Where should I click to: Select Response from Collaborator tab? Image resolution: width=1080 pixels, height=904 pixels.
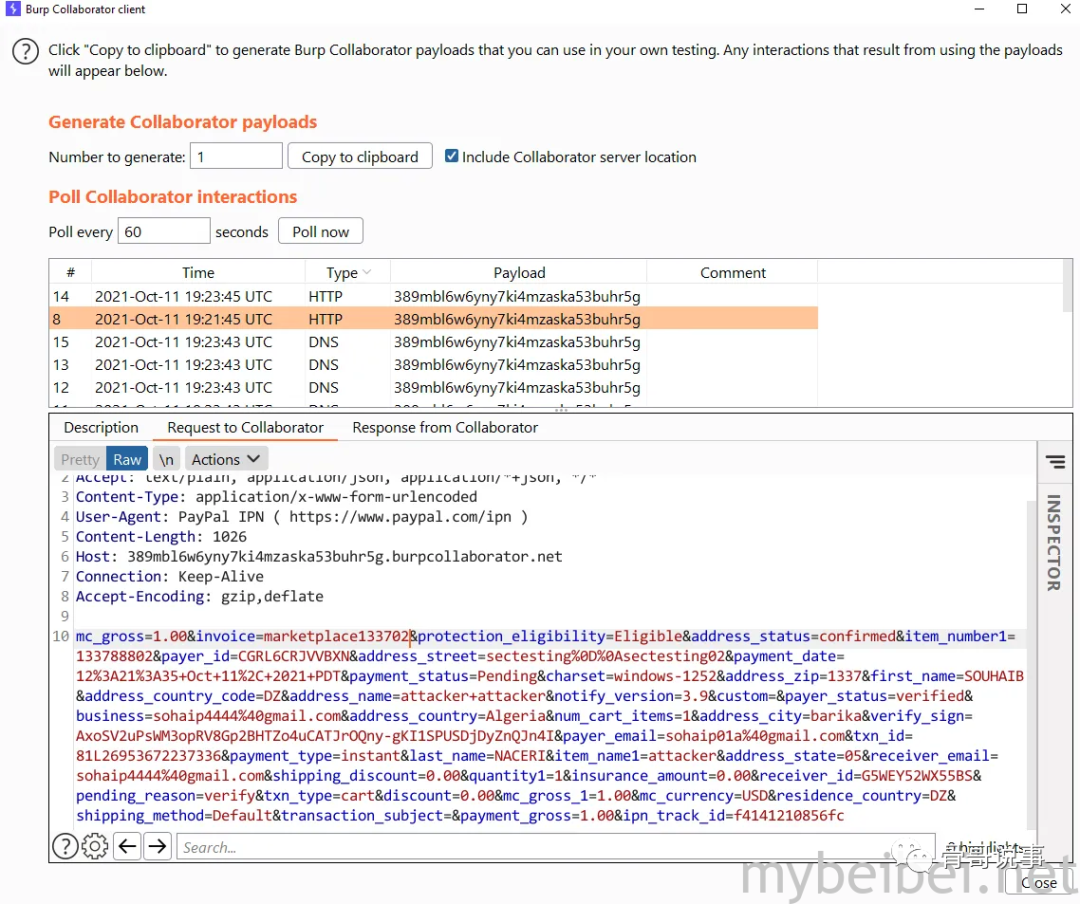(x=445, y=428)
